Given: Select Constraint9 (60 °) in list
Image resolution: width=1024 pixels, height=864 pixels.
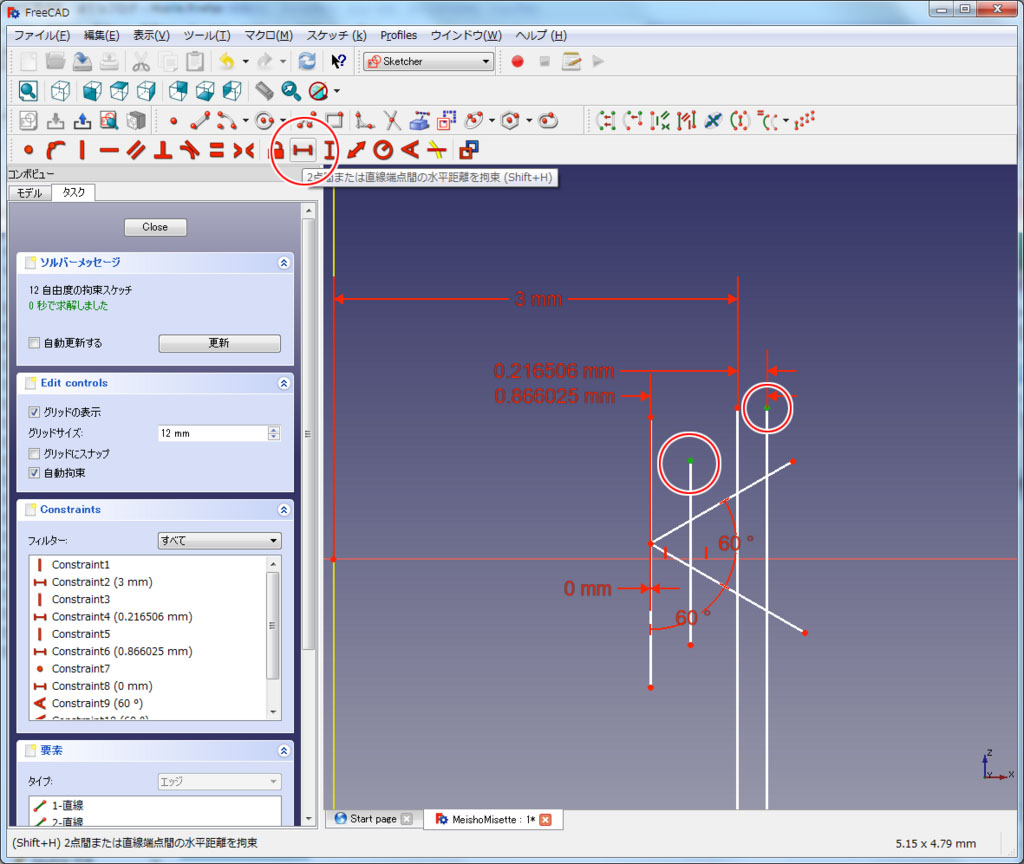Looking at the screenshot, I should (149, 703).
